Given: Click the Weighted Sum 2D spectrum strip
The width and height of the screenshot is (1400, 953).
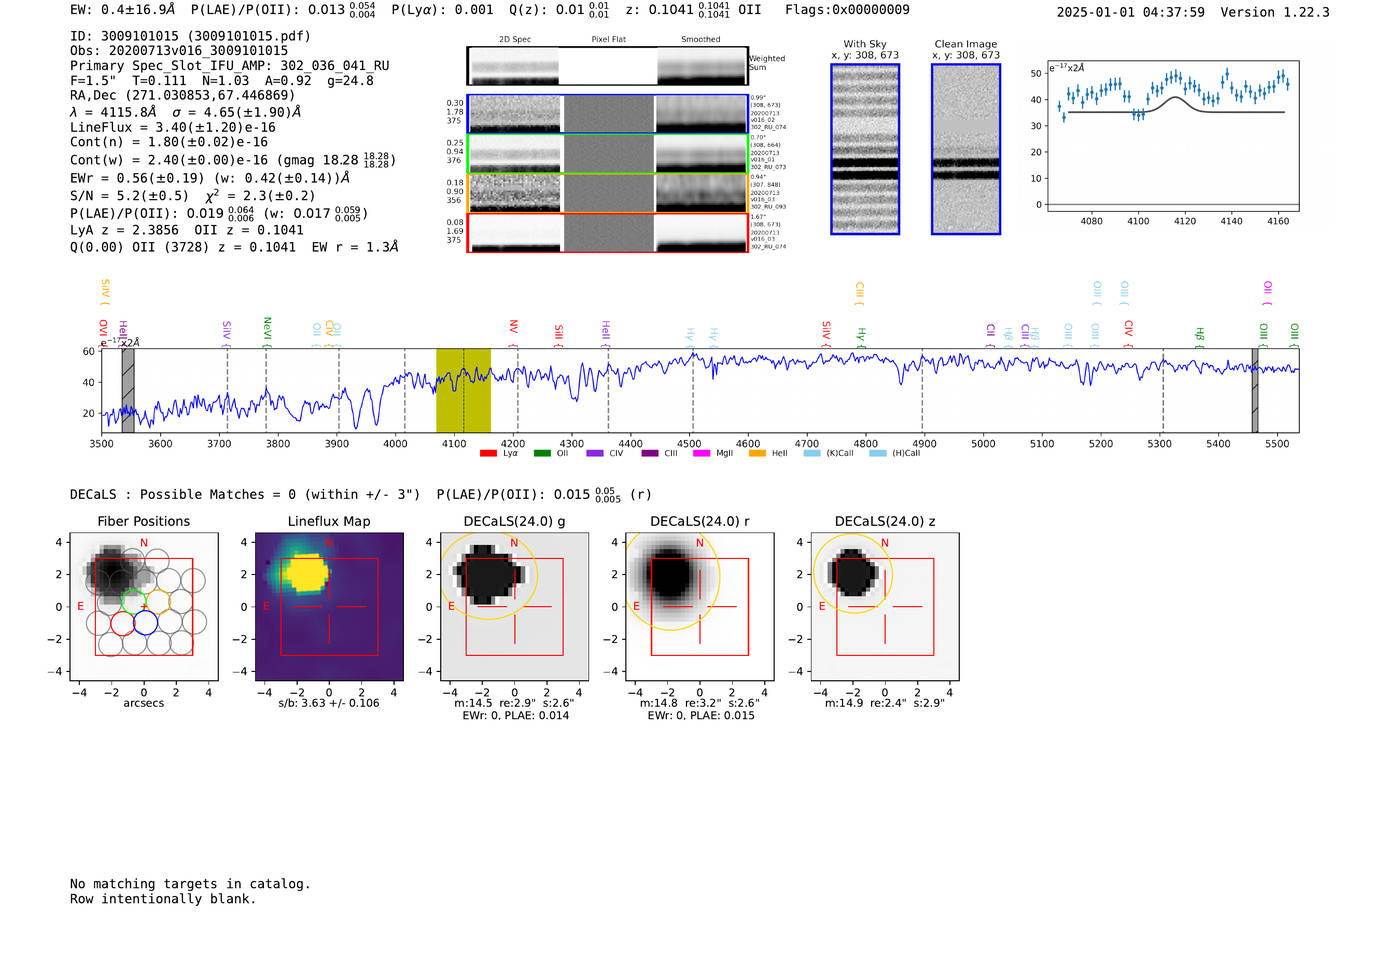Looking at the screenshot, I should [607, 66].
